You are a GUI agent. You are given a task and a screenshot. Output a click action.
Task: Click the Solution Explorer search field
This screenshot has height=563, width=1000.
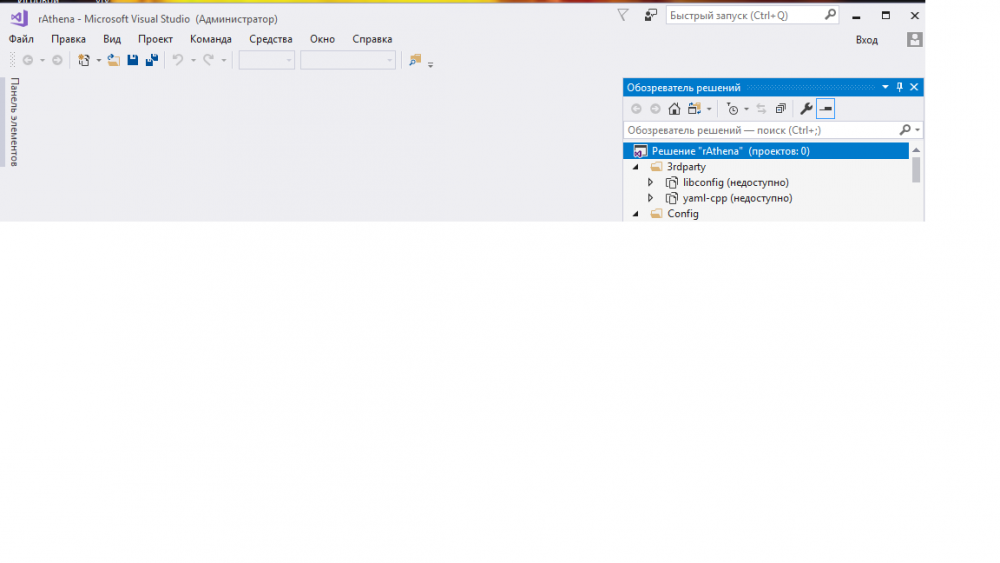click(760, 130)
